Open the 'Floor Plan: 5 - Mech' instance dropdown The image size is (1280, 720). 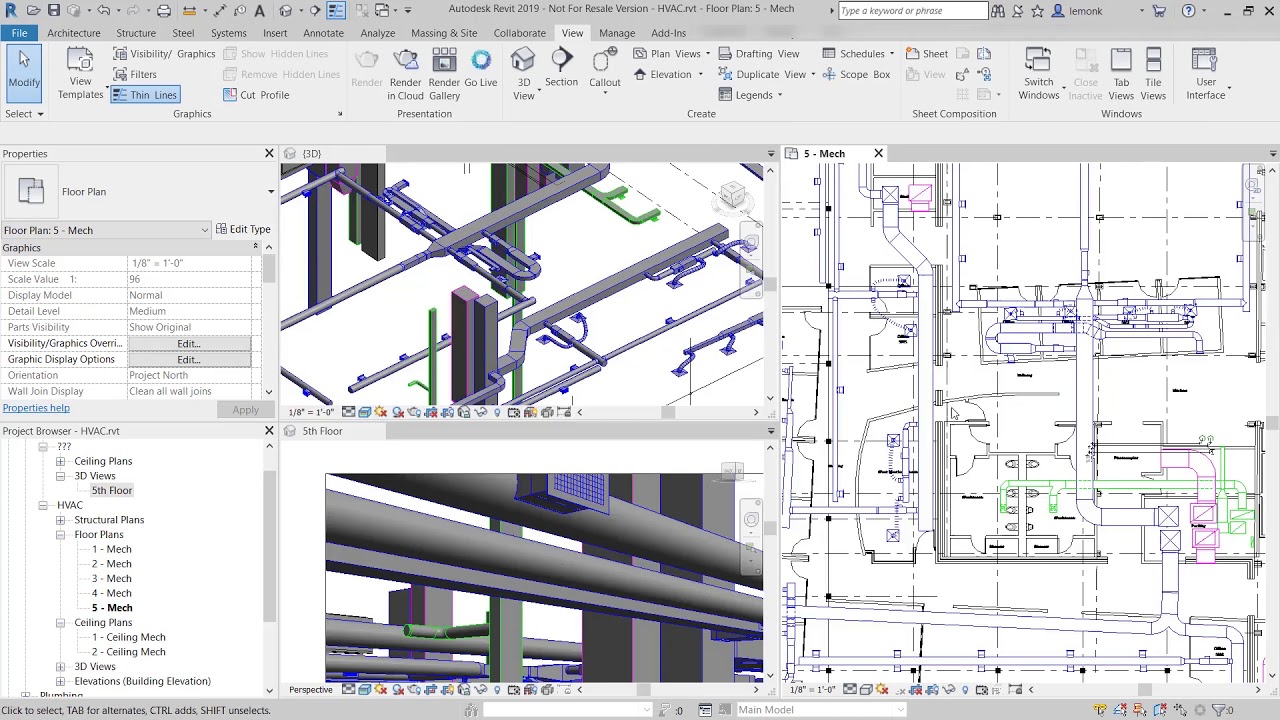coord(106,230)
